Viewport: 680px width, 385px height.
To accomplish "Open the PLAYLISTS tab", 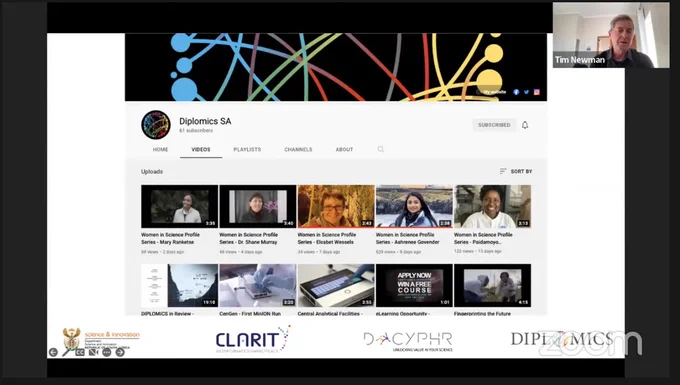I will pyautogui.click(x=247, y=150).
